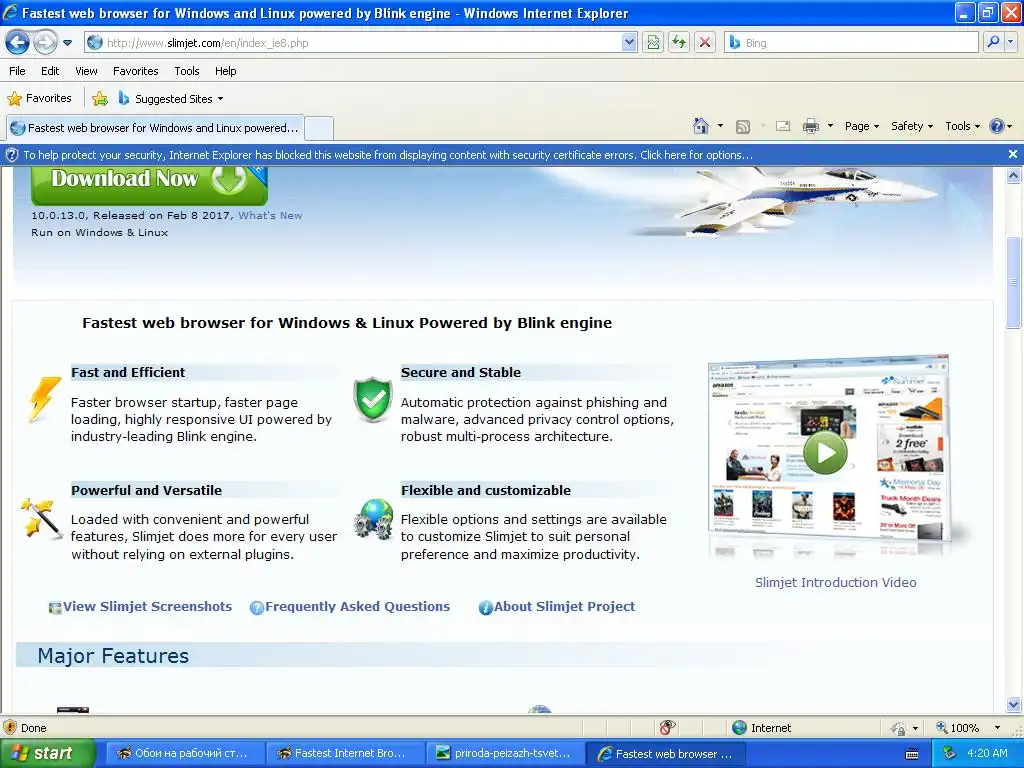The height and width of the screenshot is (768, 1024).
Task: Click the keyboard tray icon
Action: coord(912,754)
